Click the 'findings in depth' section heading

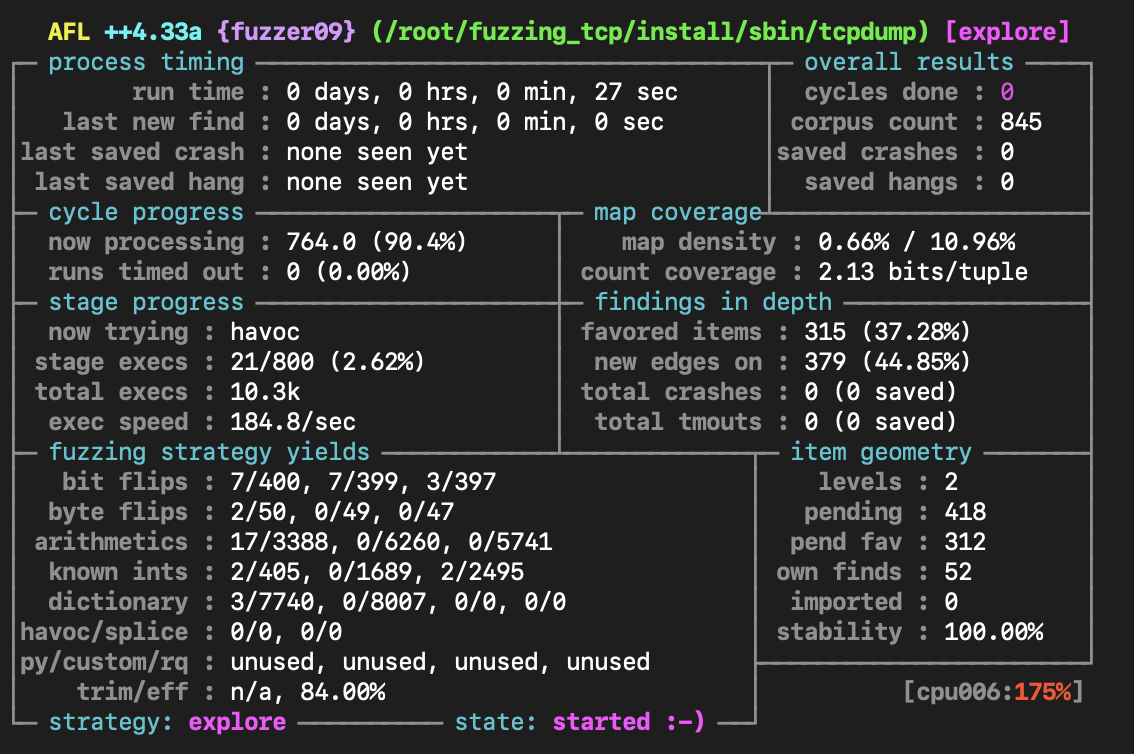click(713, 302)
